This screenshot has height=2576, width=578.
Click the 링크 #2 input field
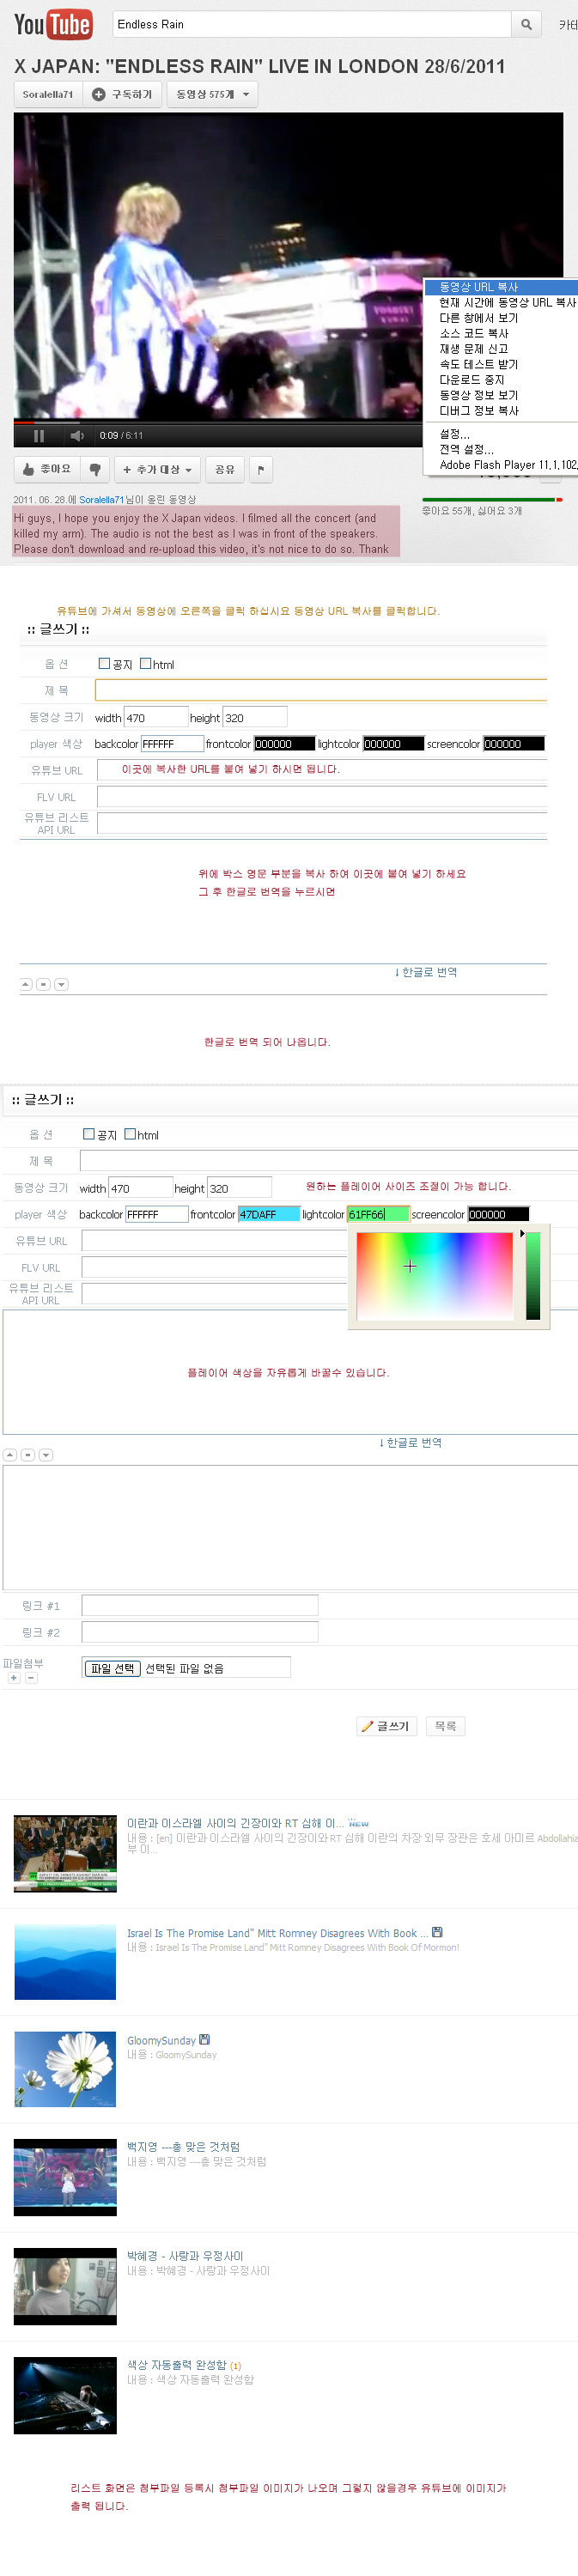tap(200, 1632)
